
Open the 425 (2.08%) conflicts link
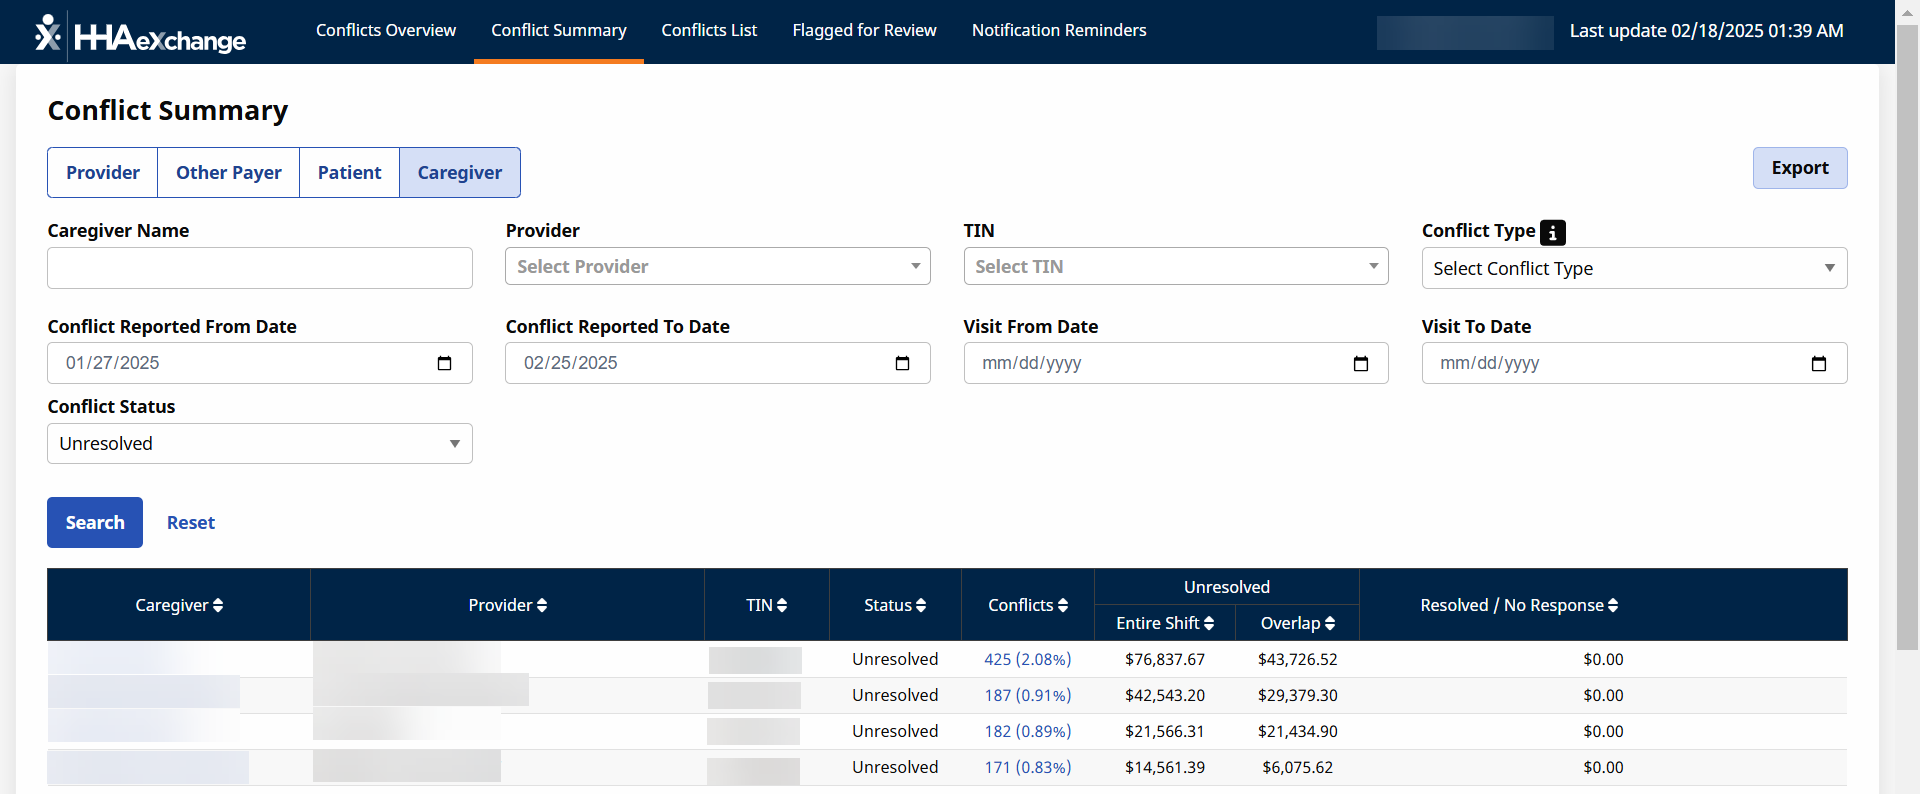(1027, 659)
